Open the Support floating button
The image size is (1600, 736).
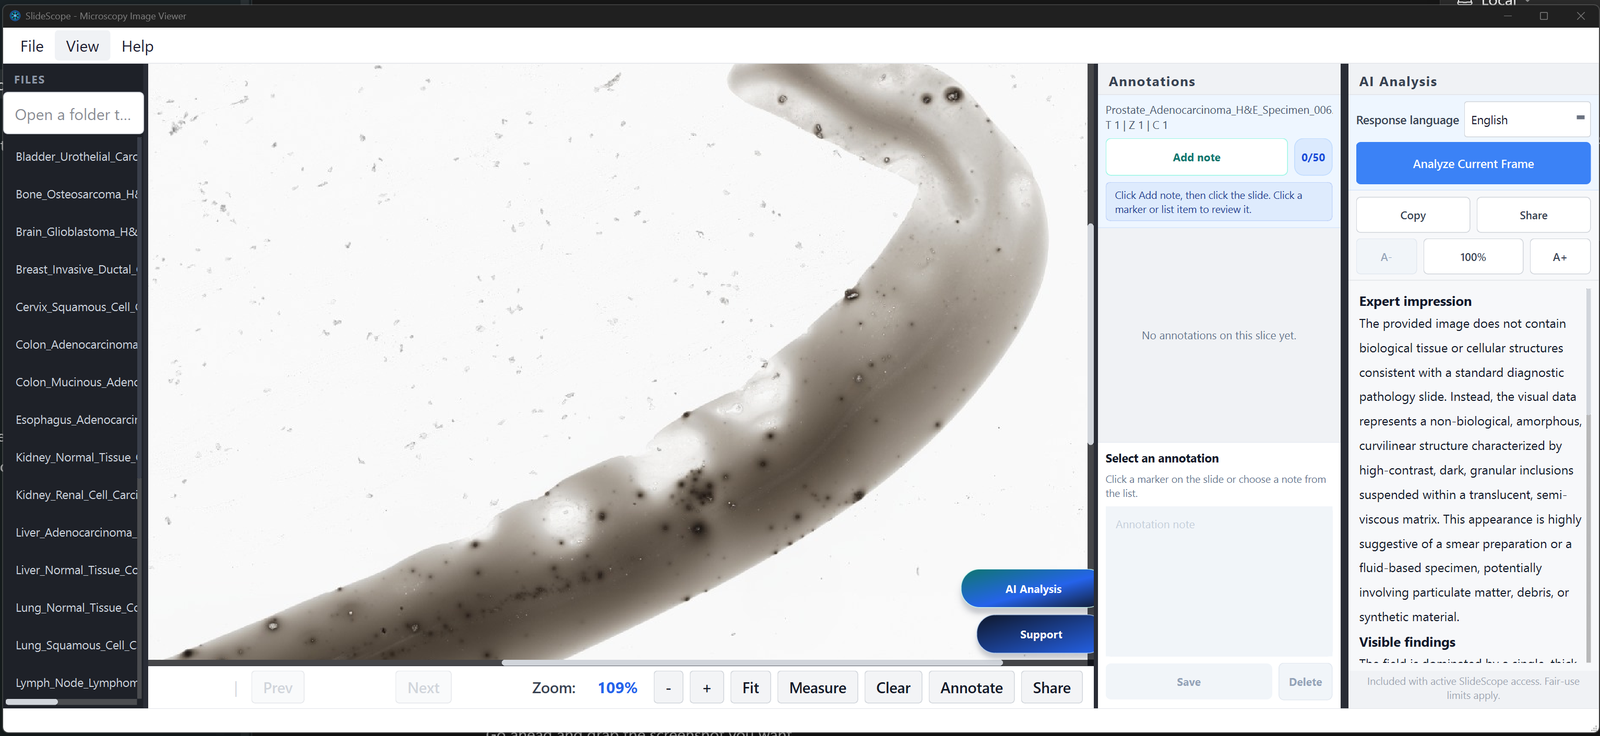click(x=1036, y=634)
